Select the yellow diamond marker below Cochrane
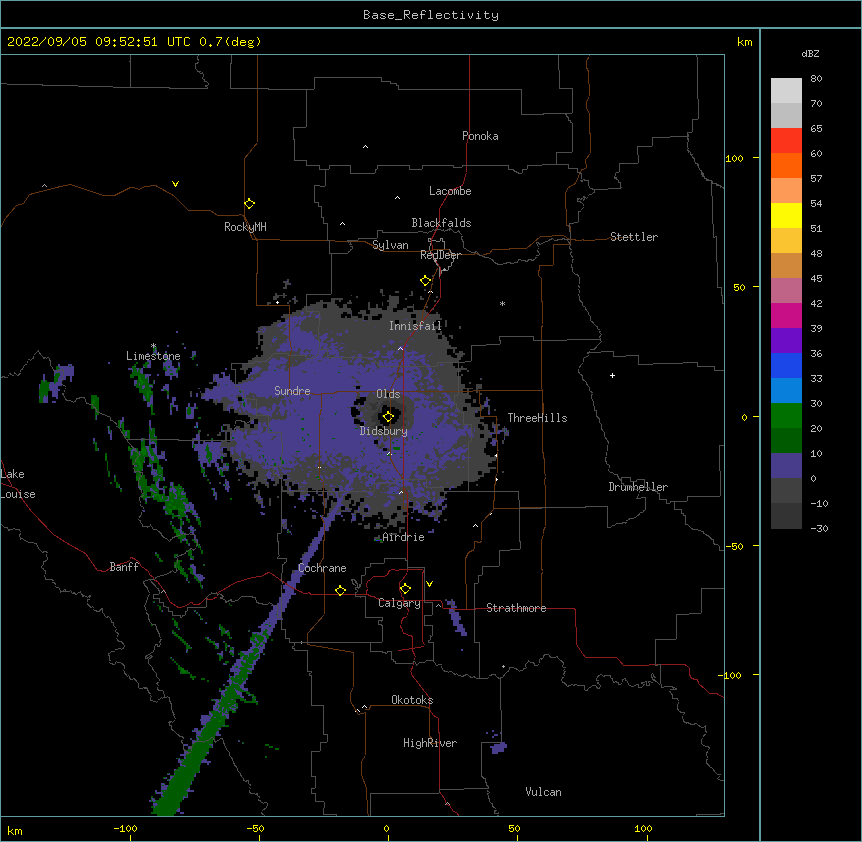 pos(340,590)
